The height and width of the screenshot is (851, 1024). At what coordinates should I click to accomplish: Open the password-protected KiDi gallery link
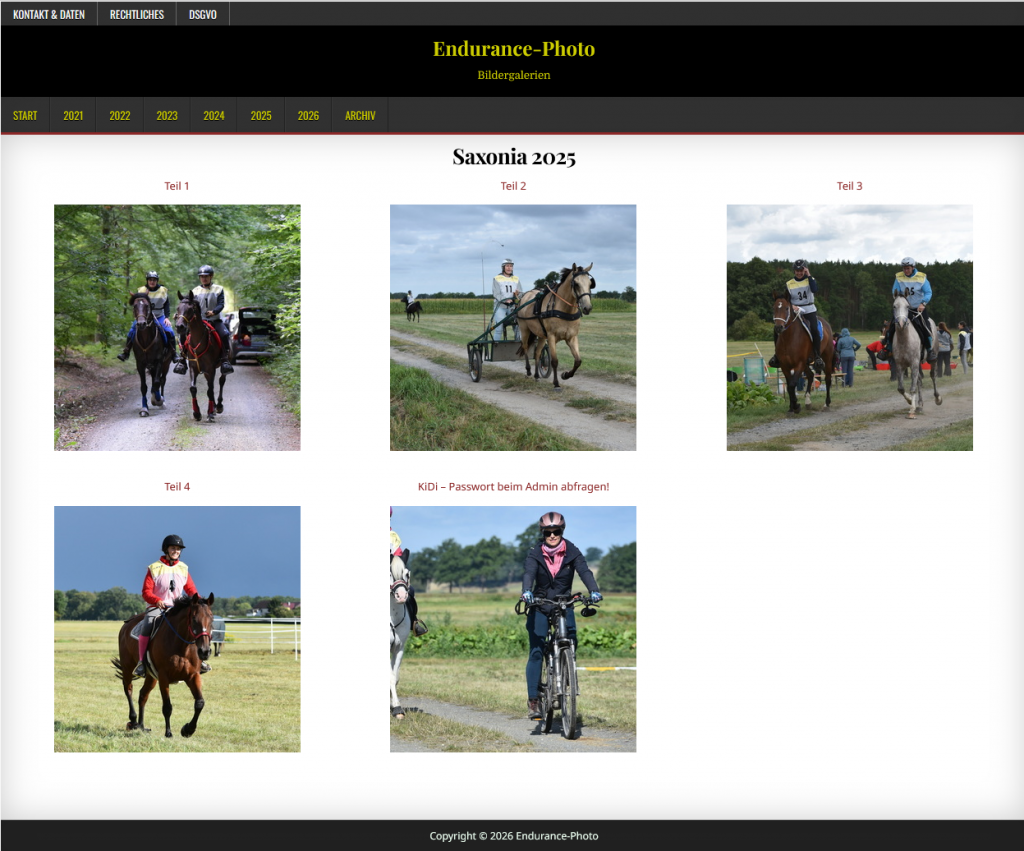click(513, 487)
